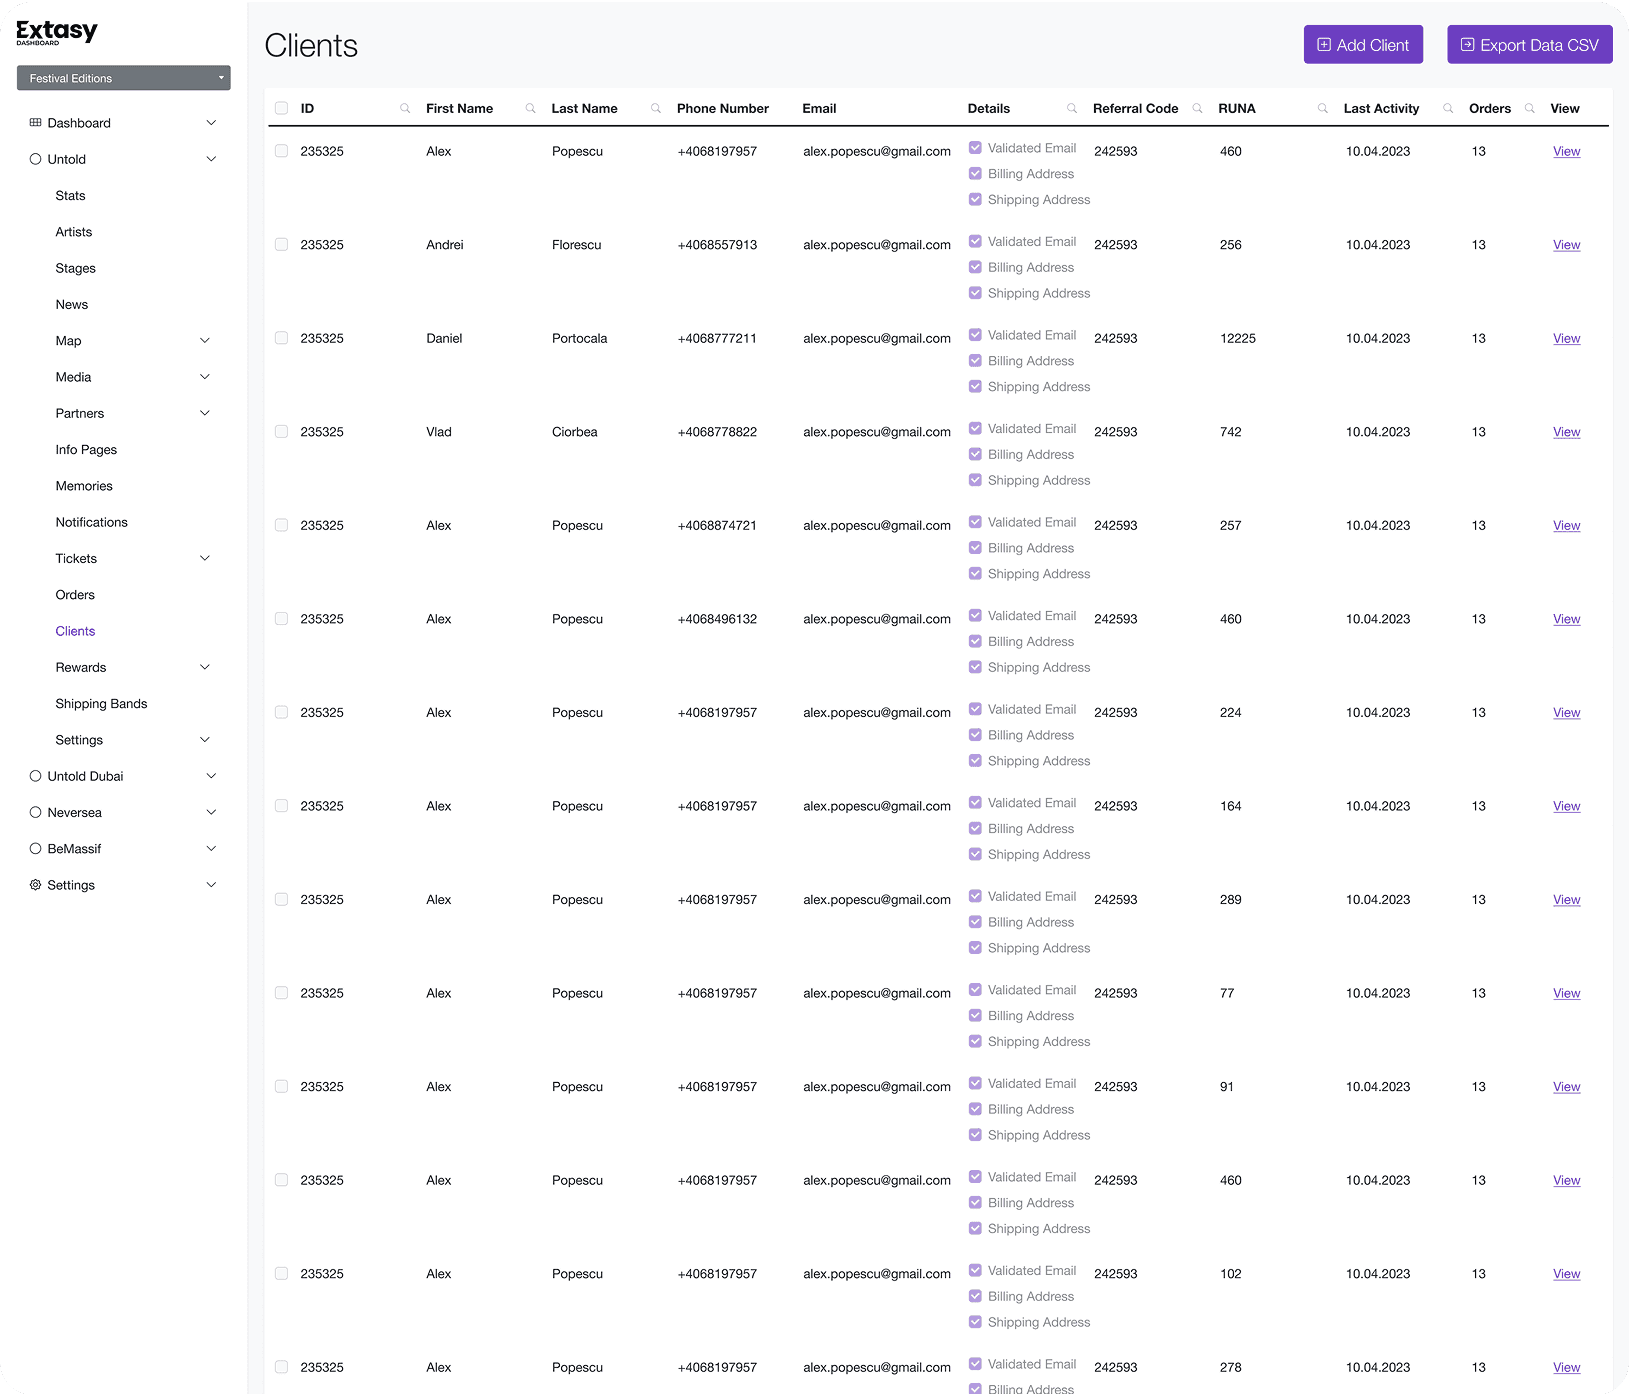The height and width of the screenshot is (1394, 1629).
Task: Navigate to Shipping Bands in the sidebar
Action: click(x=101, y=703)
